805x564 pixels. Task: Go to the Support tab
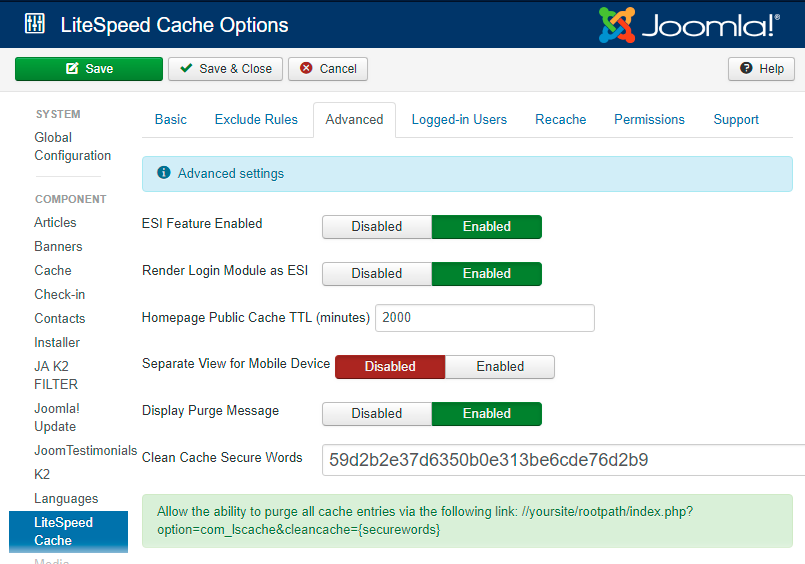(x=736, y=120)
